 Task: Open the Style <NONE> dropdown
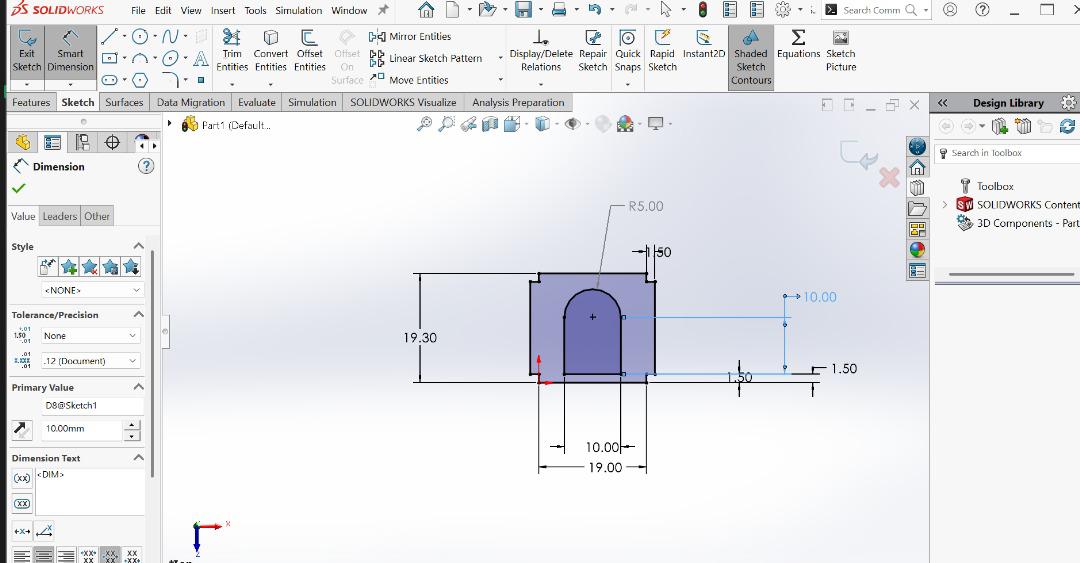[92, 290]
